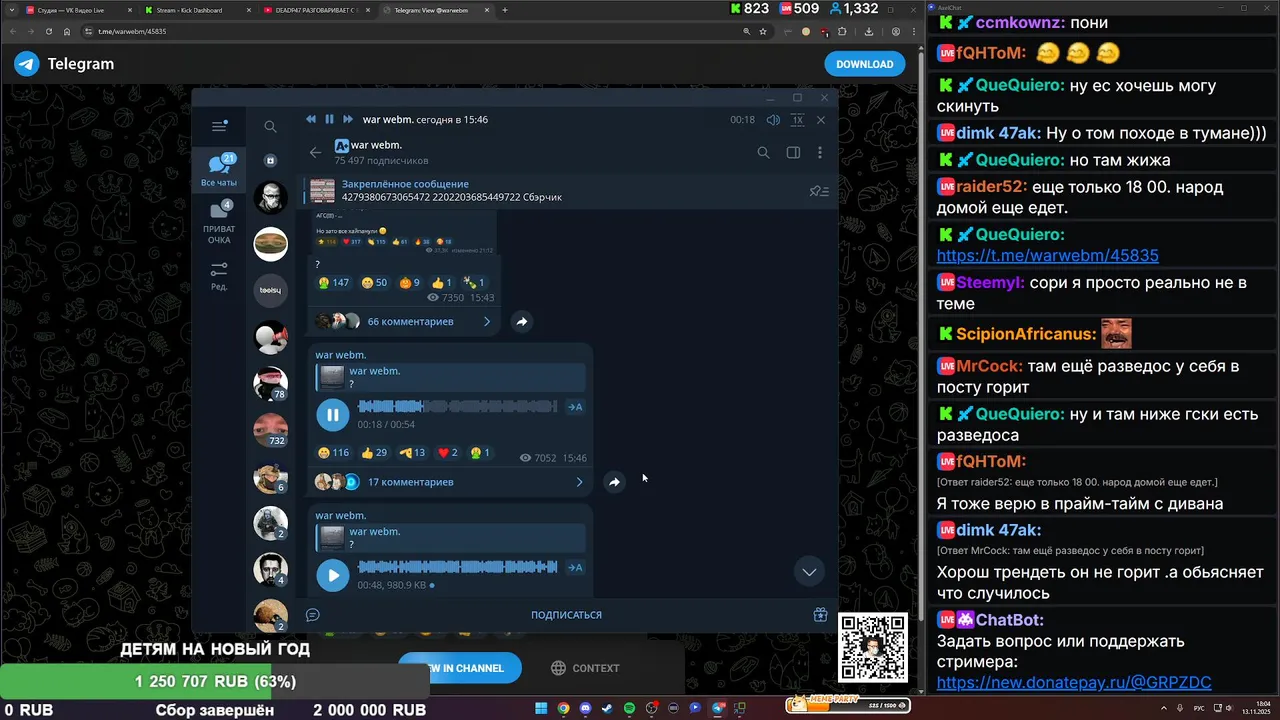This screenshot has width=1280, height=720.
Task: Mute the player volume speaker icon
Action: [x=773, y=120]
